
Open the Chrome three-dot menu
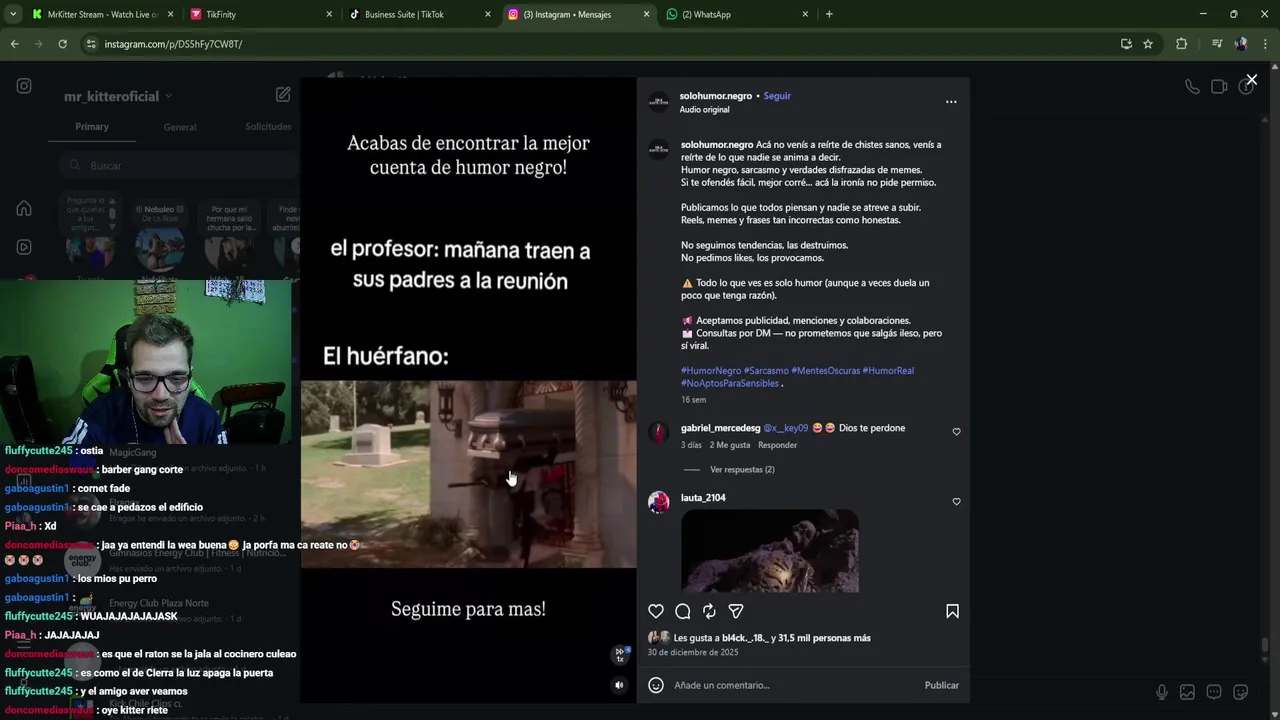pos(1266,44)
